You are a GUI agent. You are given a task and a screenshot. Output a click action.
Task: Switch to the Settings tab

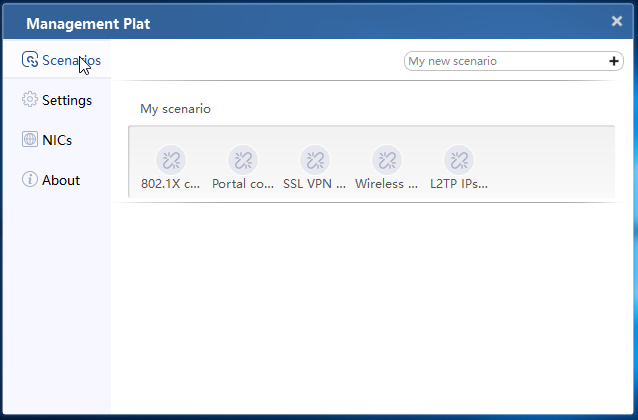[57, 100]
